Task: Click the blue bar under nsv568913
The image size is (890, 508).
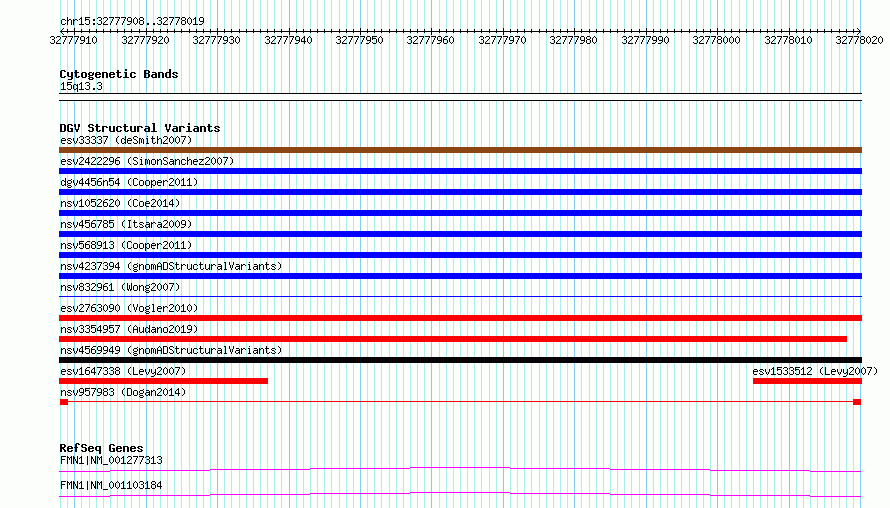Action: point(460,255)
